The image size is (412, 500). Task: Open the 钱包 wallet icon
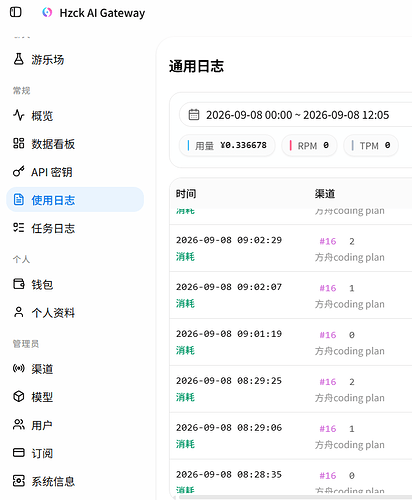(x=19, y=284)
